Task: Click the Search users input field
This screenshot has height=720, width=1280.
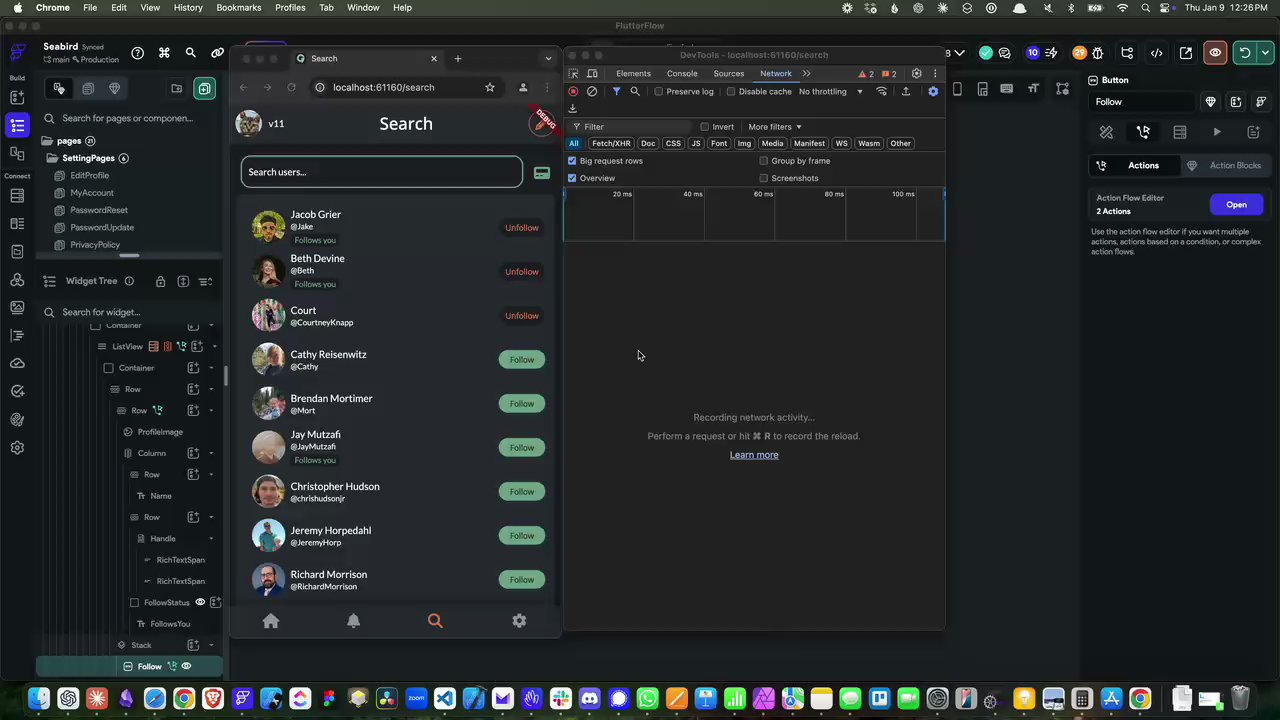Action: coord(381,172)
